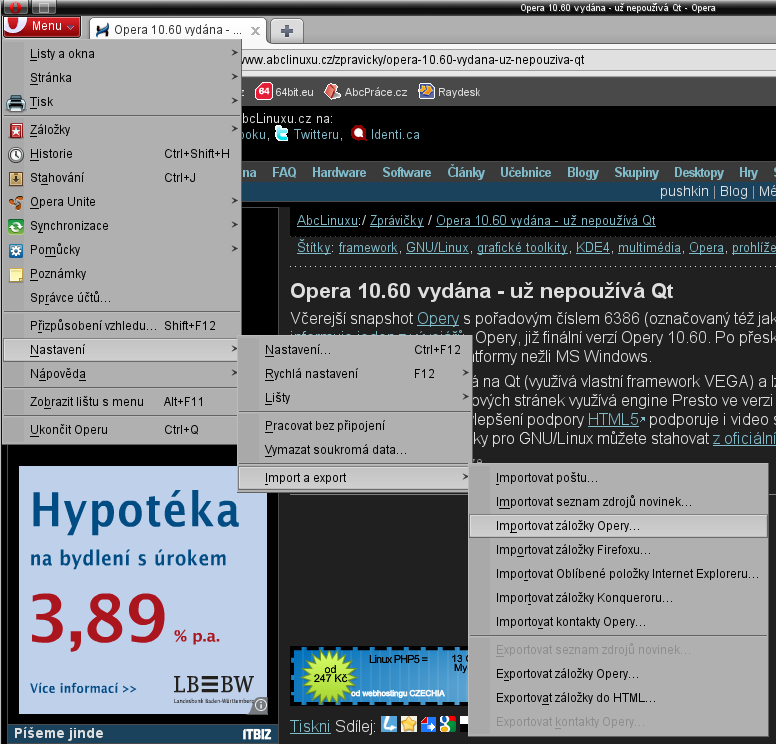Click the green Synchronizace icon
This screenshot has width=776, height=744.
pos(16,227)
